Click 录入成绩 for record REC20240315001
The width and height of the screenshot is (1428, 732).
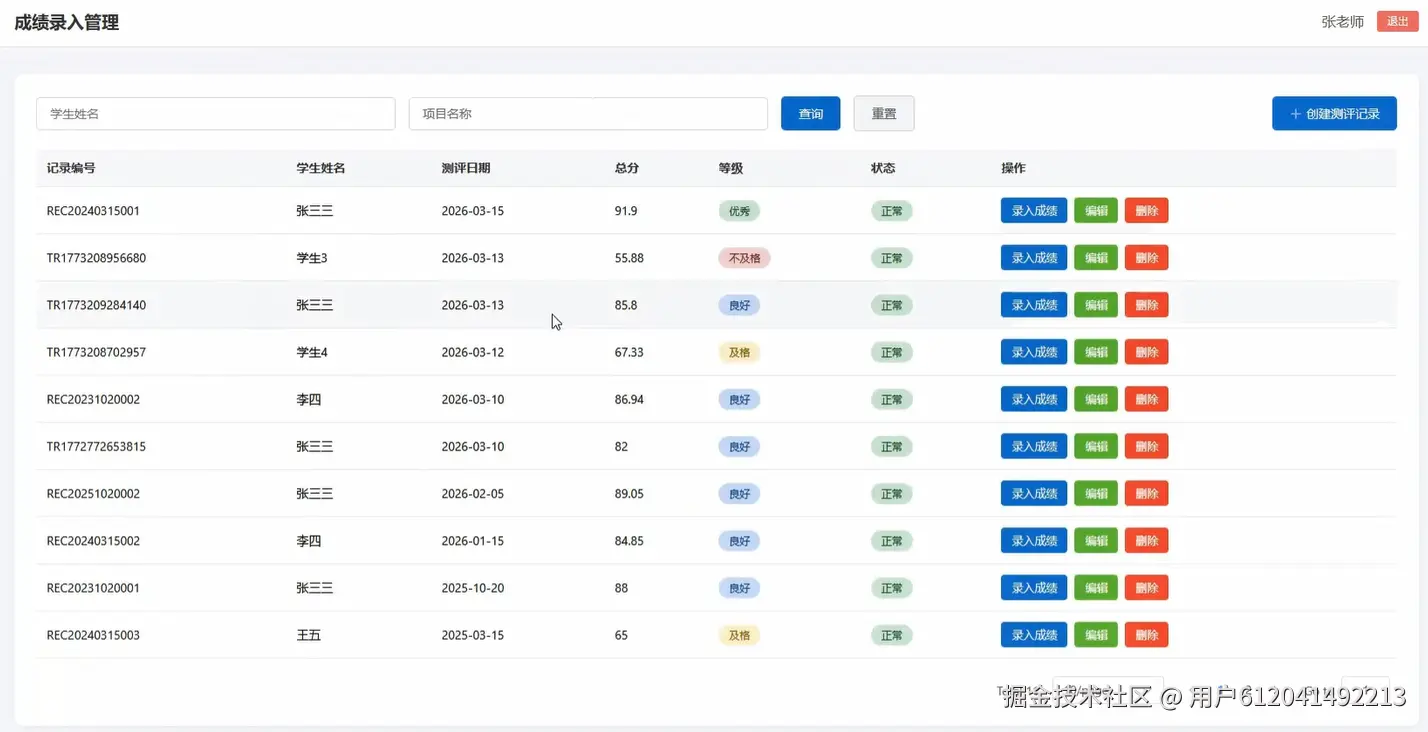click(1034, 211)
